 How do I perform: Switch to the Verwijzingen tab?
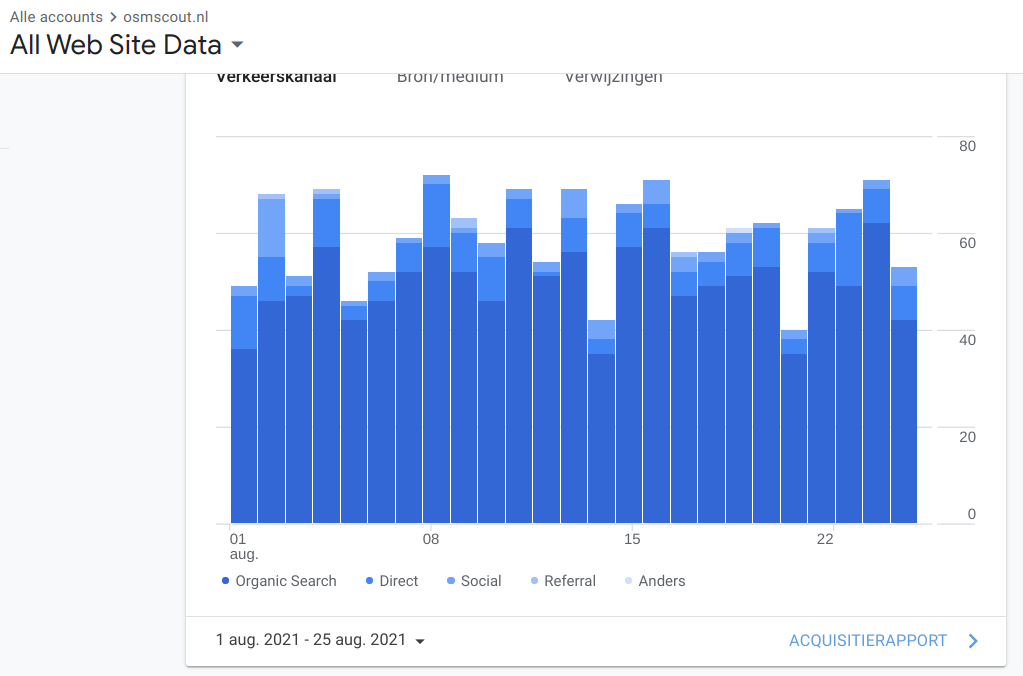[613, 77]
